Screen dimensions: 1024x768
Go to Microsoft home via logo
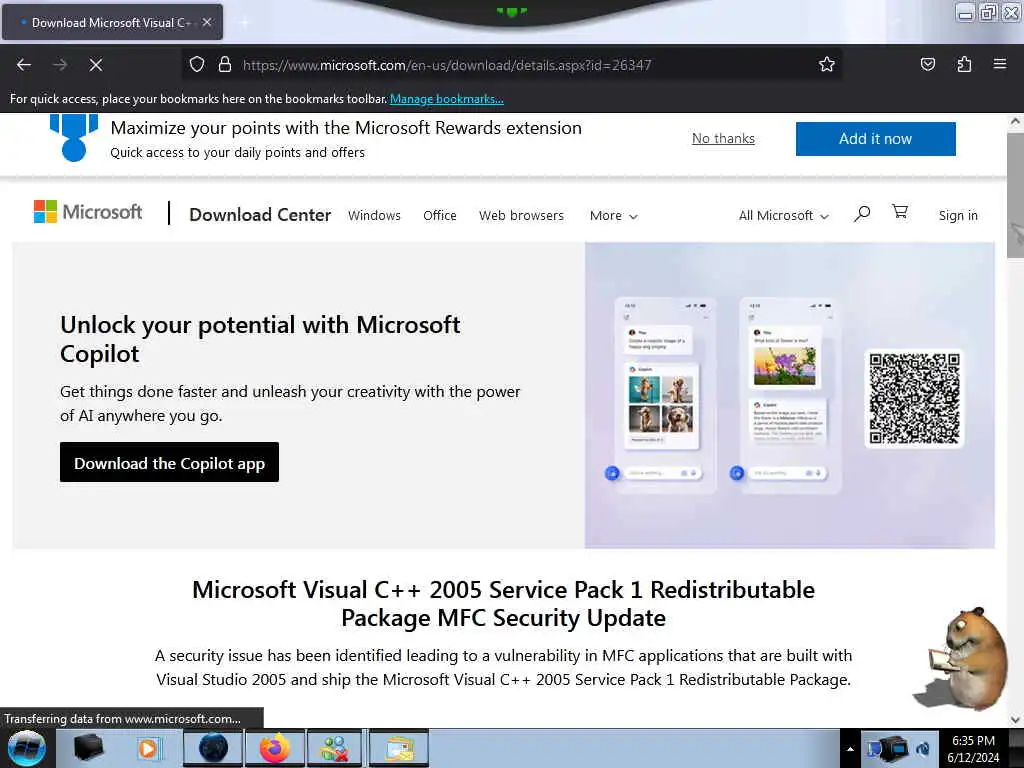(x=88, y=212)
